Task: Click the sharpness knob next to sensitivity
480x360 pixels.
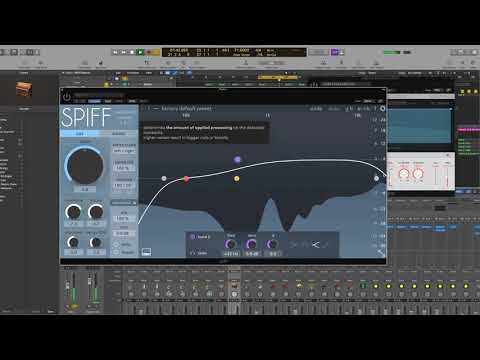Action: [96, 212]
